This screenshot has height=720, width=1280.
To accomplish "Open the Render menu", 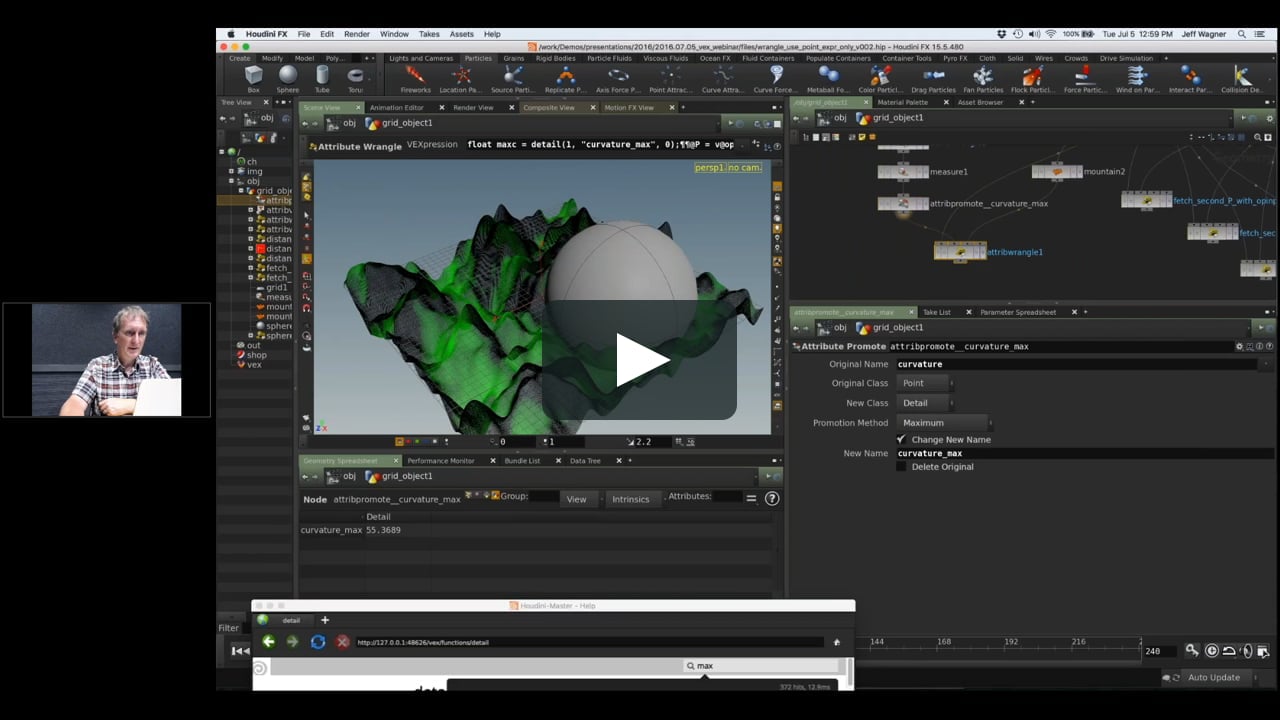I will coord(357,34).
